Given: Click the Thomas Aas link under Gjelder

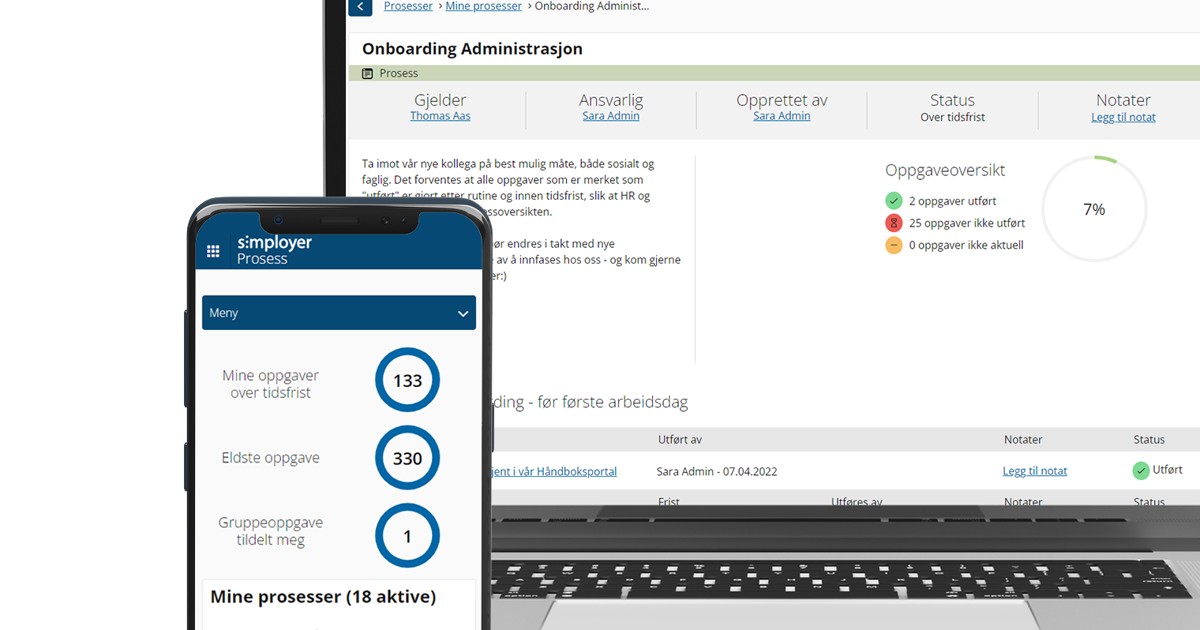Looking at the screenshot, I should coord(440,115).
